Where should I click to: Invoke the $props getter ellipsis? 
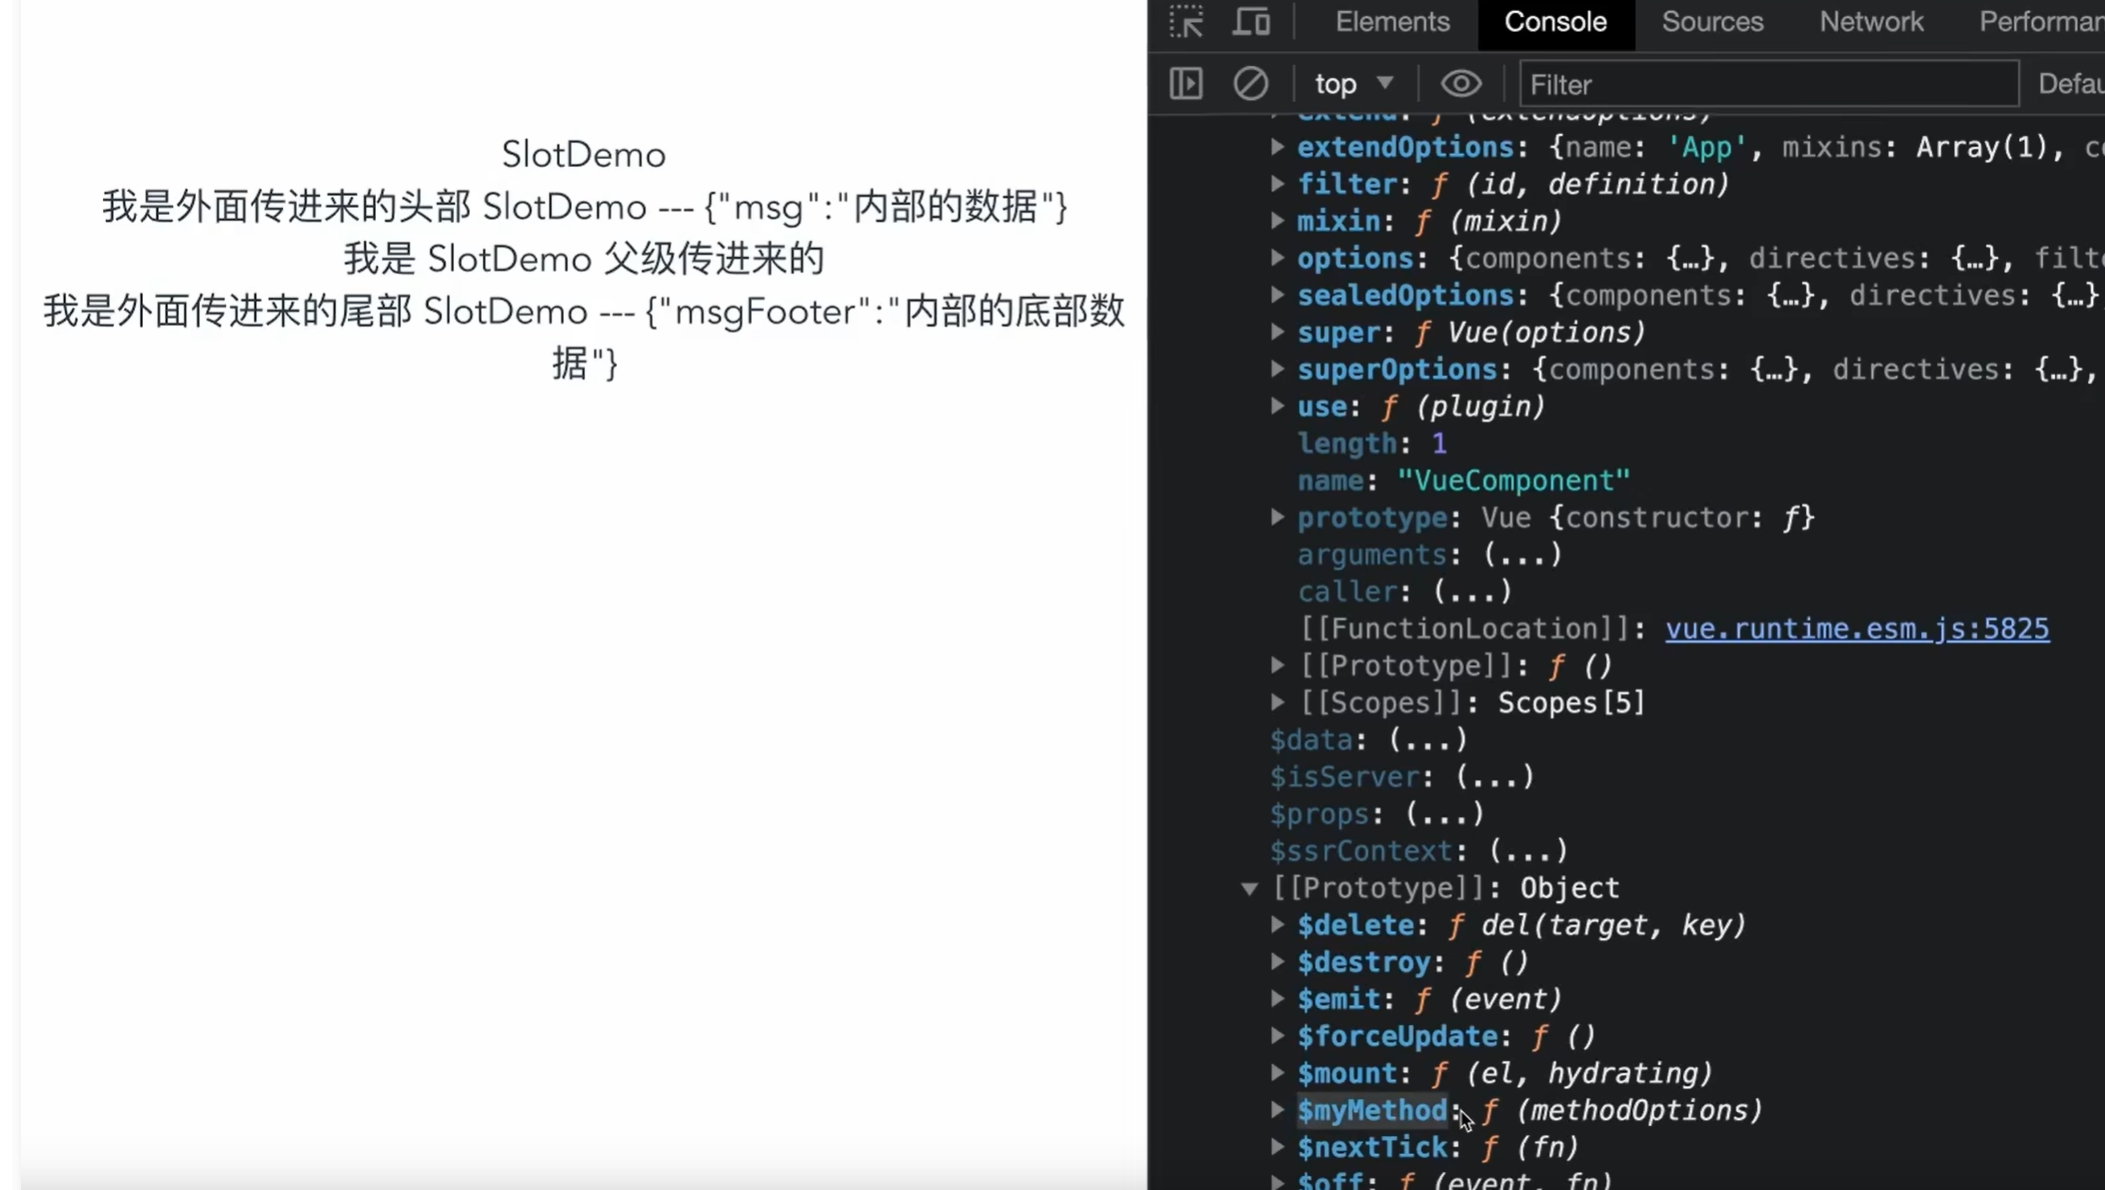coord(1444,814)
